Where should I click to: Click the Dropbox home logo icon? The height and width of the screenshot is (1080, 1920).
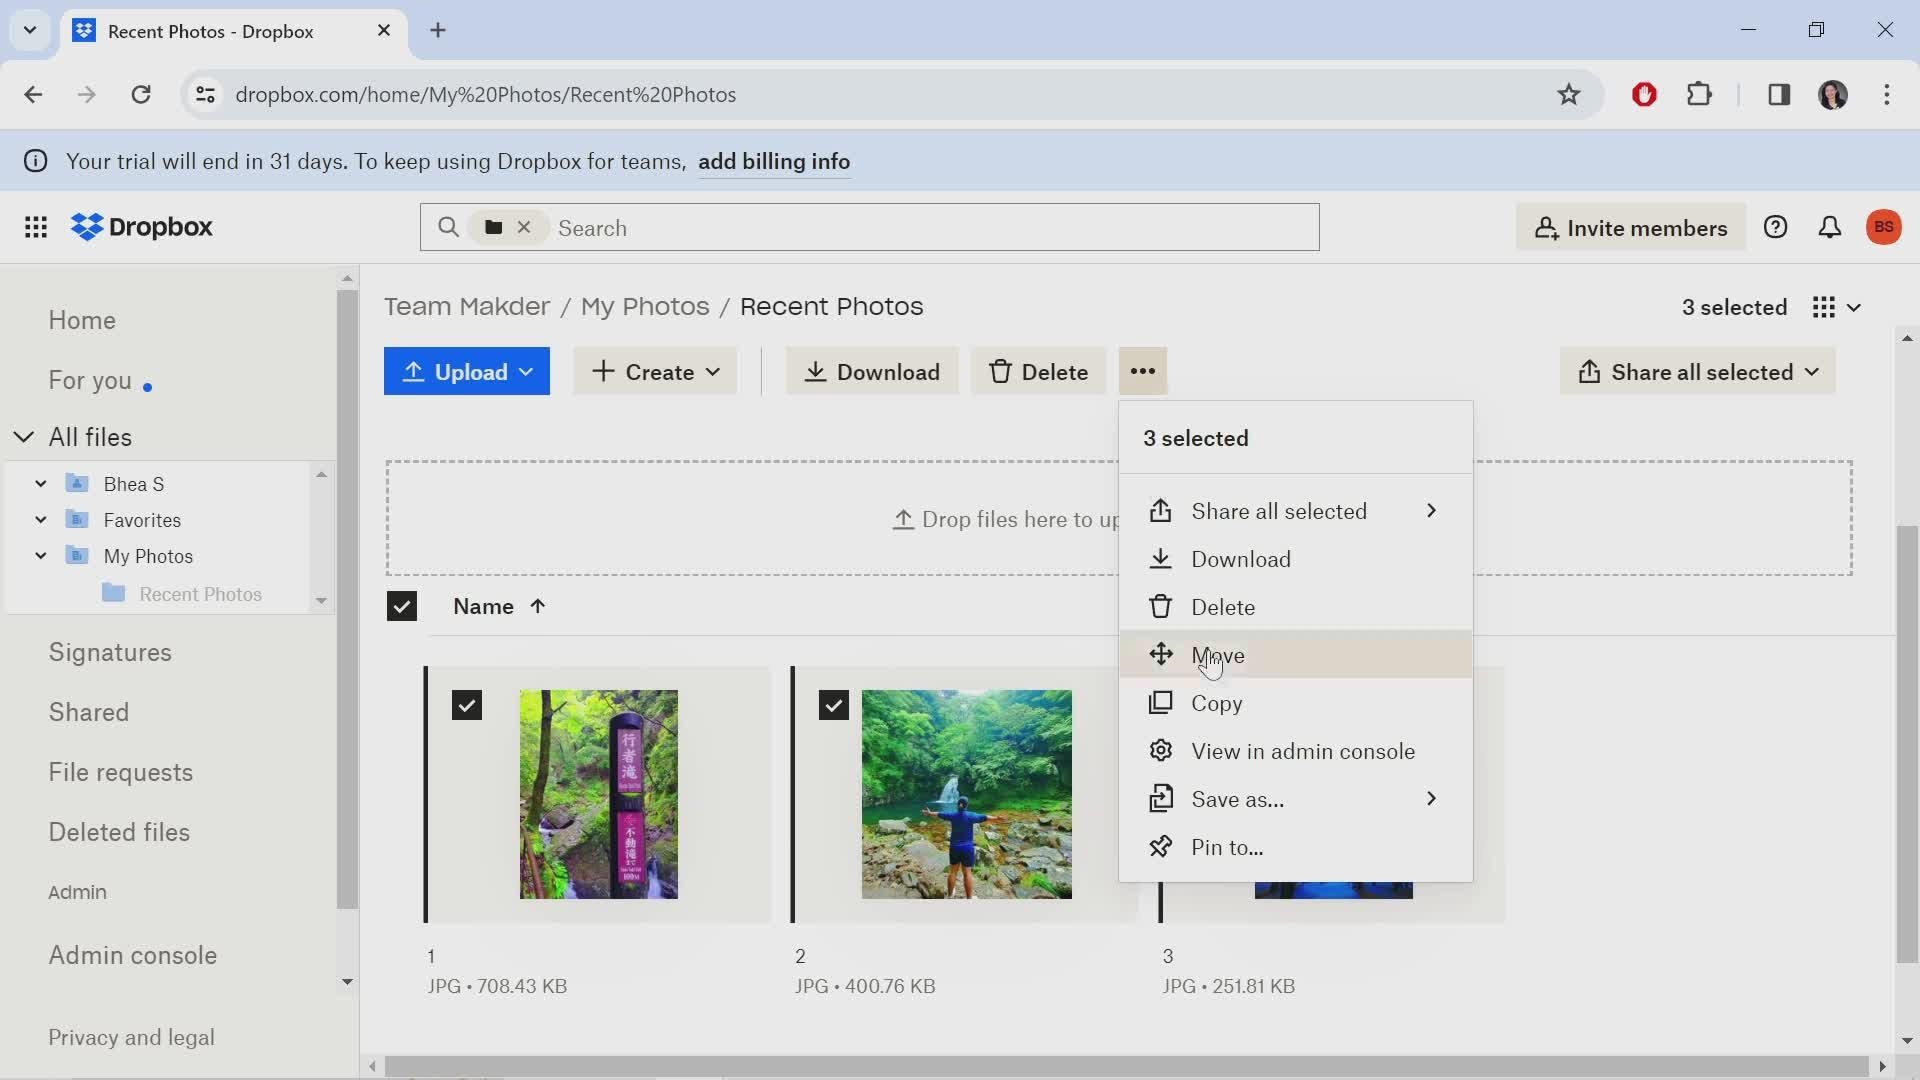tap(87, 227)
